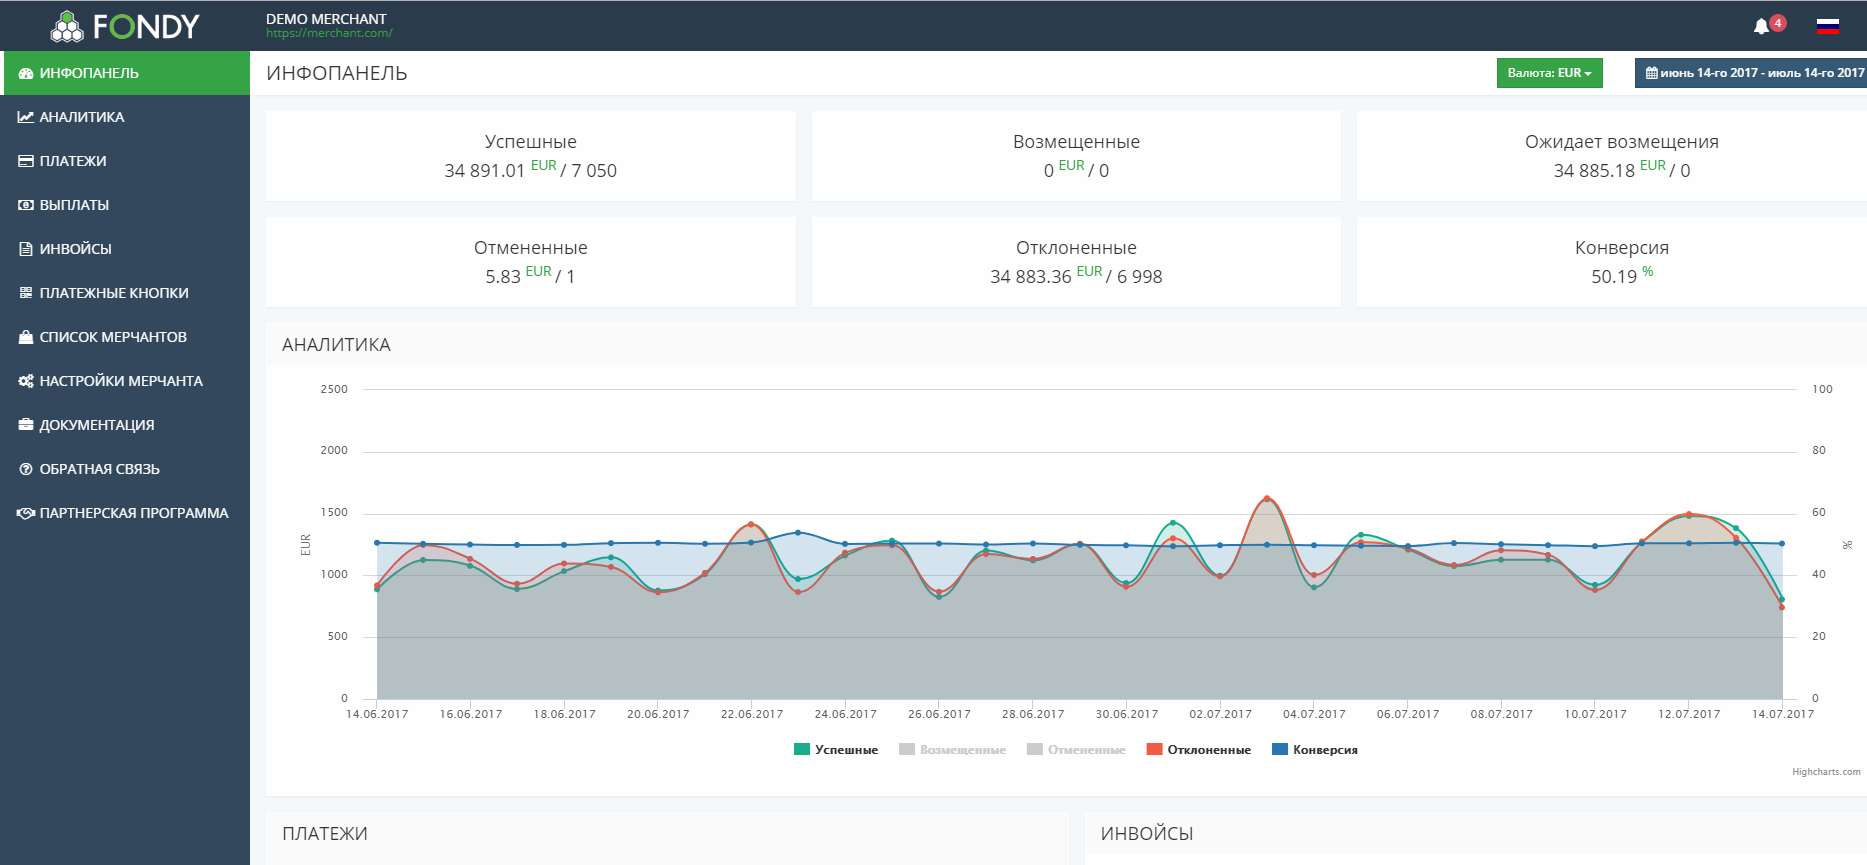Viewport: 1867px width, 865px height.
Task: Open the merchant.com URL link
Action: [329, 34]
